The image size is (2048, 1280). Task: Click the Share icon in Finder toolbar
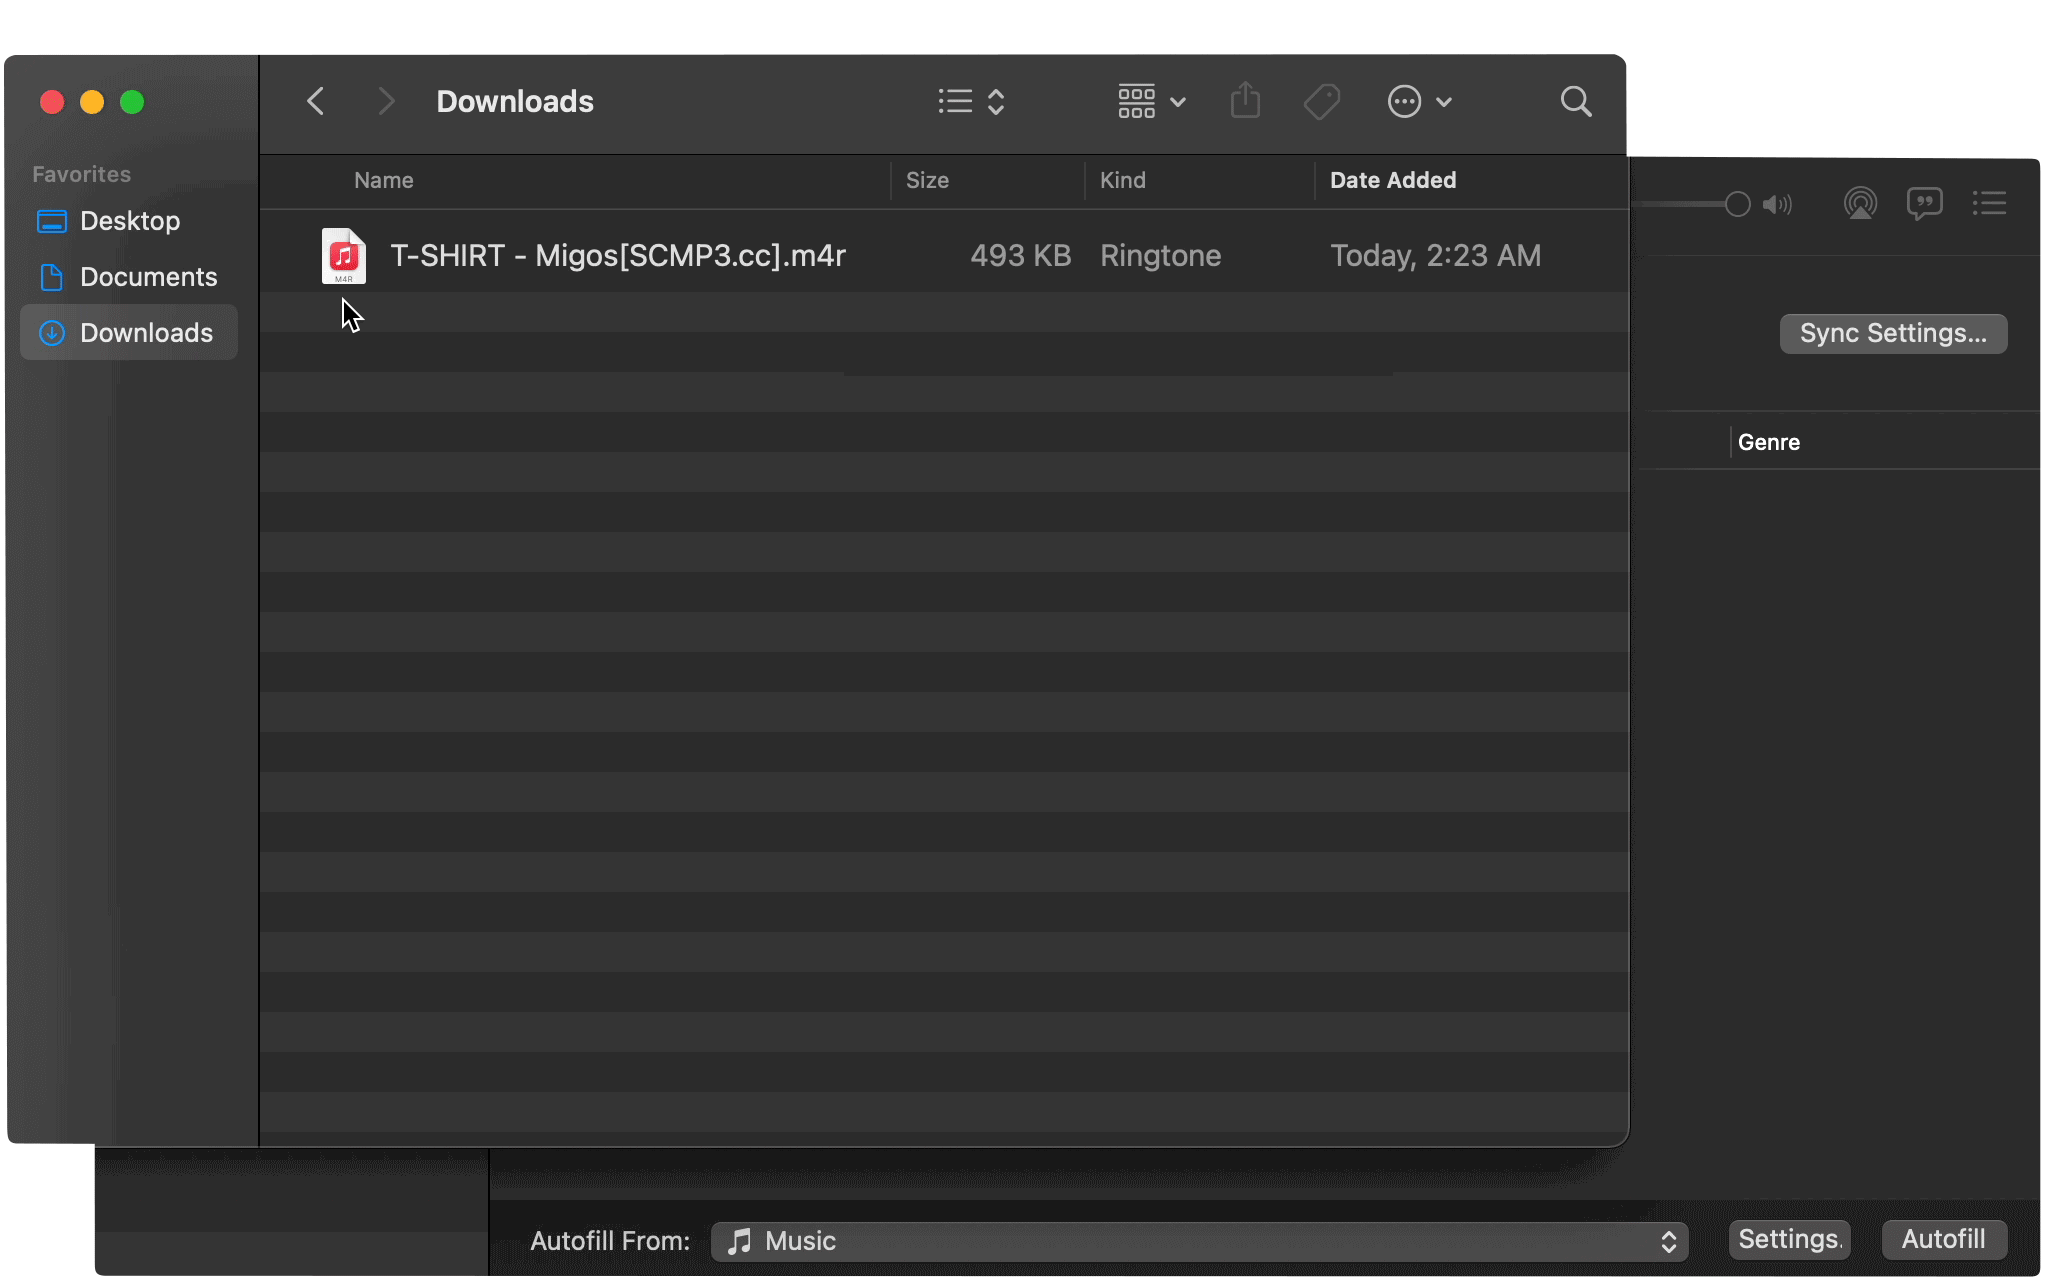[1245, 101]
